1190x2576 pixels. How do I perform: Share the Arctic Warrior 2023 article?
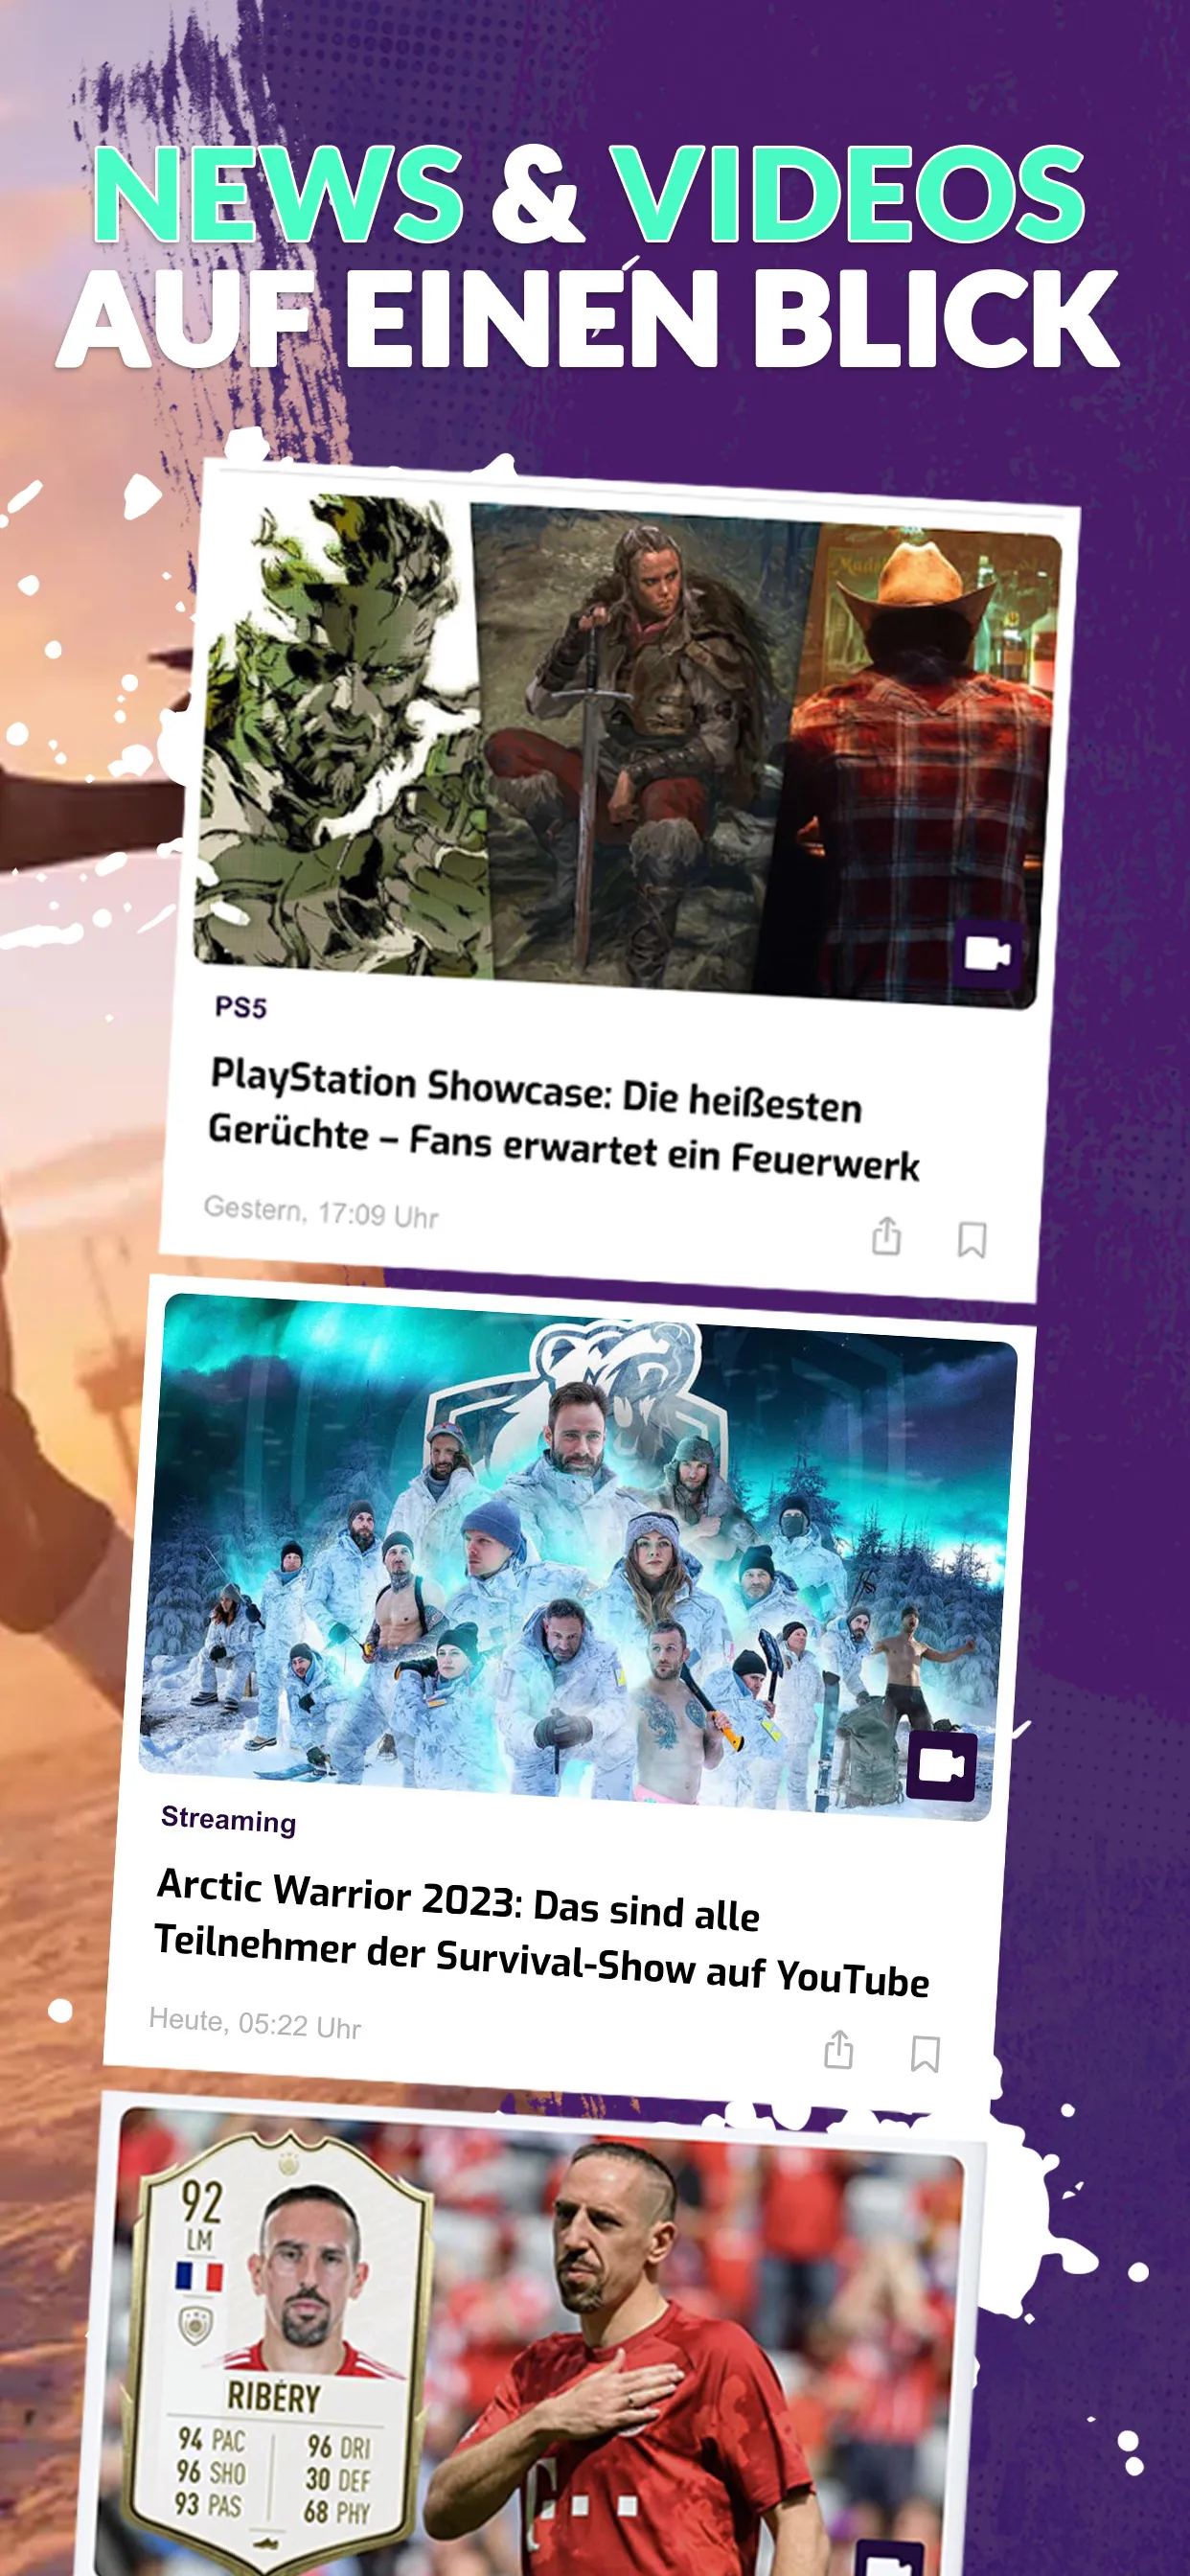838,2049
